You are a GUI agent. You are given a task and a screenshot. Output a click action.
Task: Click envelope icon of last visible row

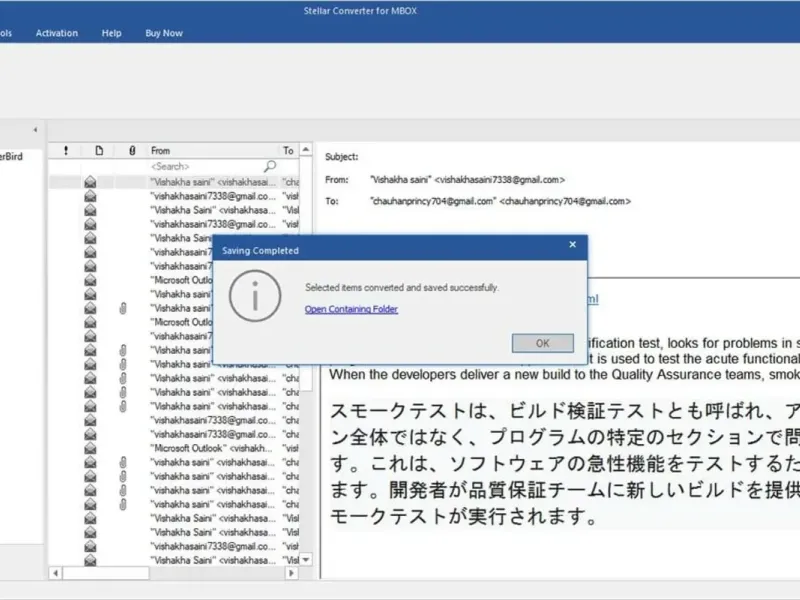click(90, 560)
